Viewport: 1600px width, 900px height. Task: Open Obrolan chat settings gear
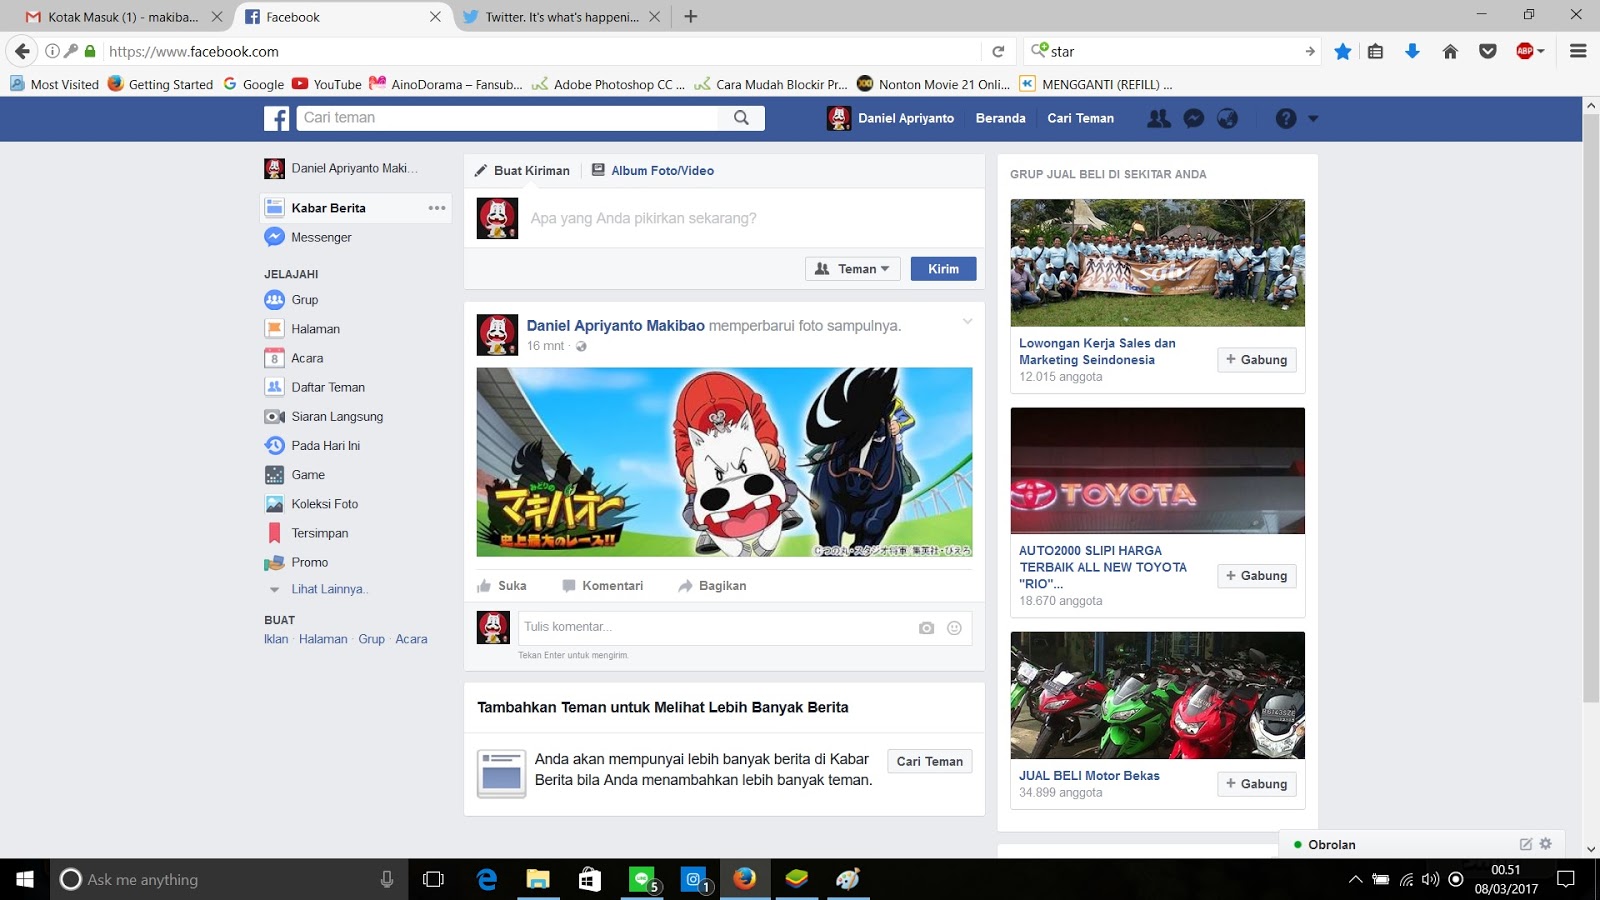(x=1546, y=844)
